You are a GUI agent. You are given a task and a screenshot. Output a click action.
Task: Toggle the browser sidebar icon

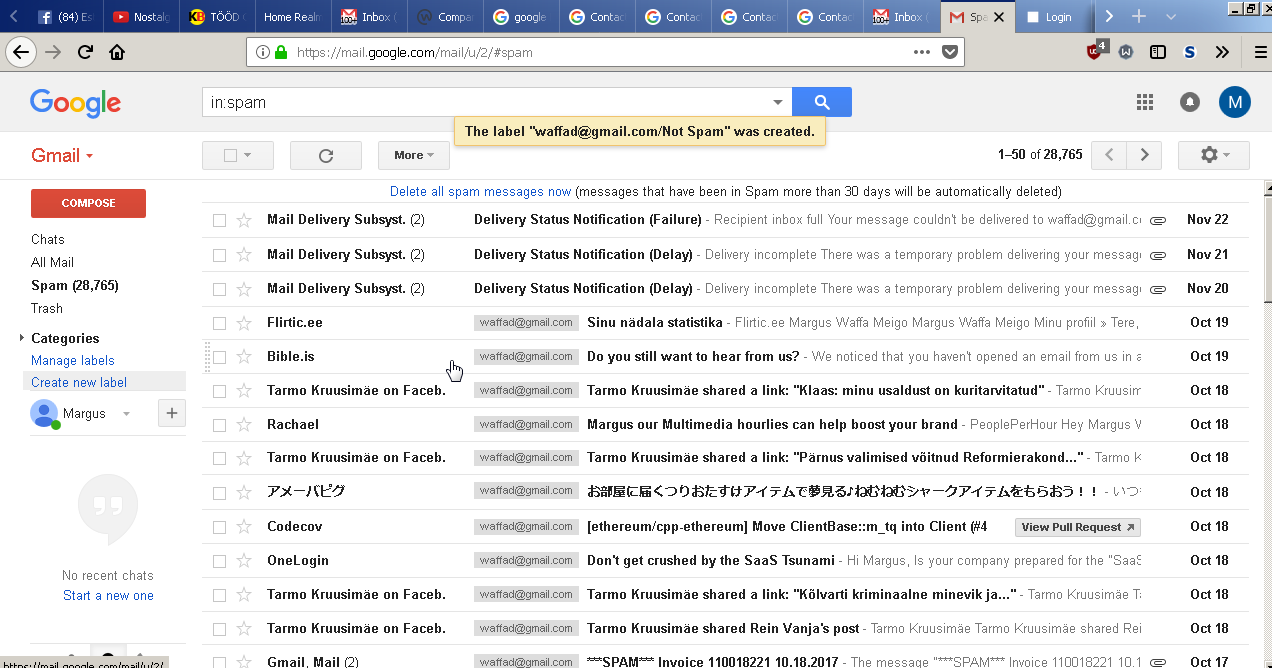click(x=1158, y=52)
